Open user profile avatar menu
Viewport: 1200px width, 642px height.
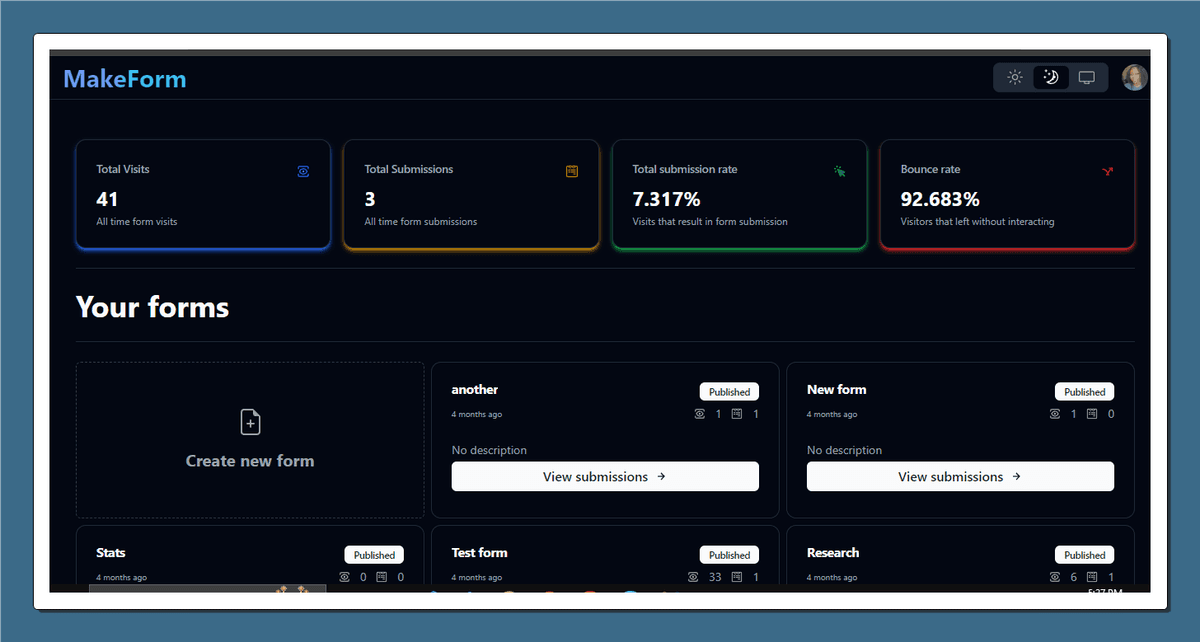[x=1134, y=78]
